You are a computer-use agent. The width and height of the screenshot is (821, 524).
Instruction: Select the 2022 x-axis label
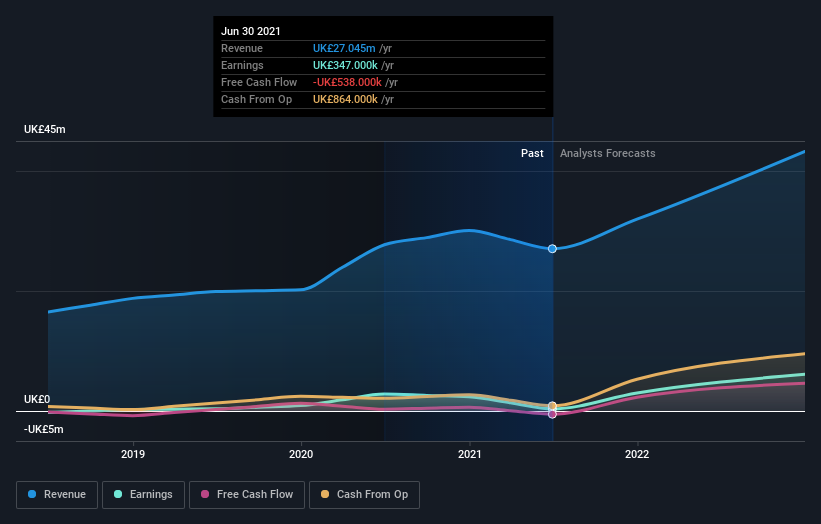tap(637, 454)
